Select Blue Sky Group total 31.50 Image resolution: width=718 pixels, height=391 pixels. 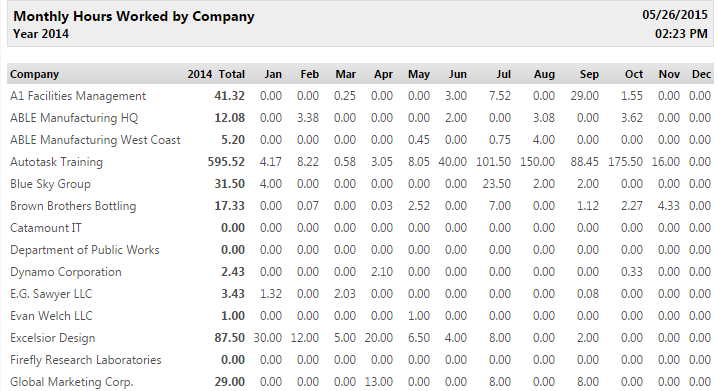(229, 184)
